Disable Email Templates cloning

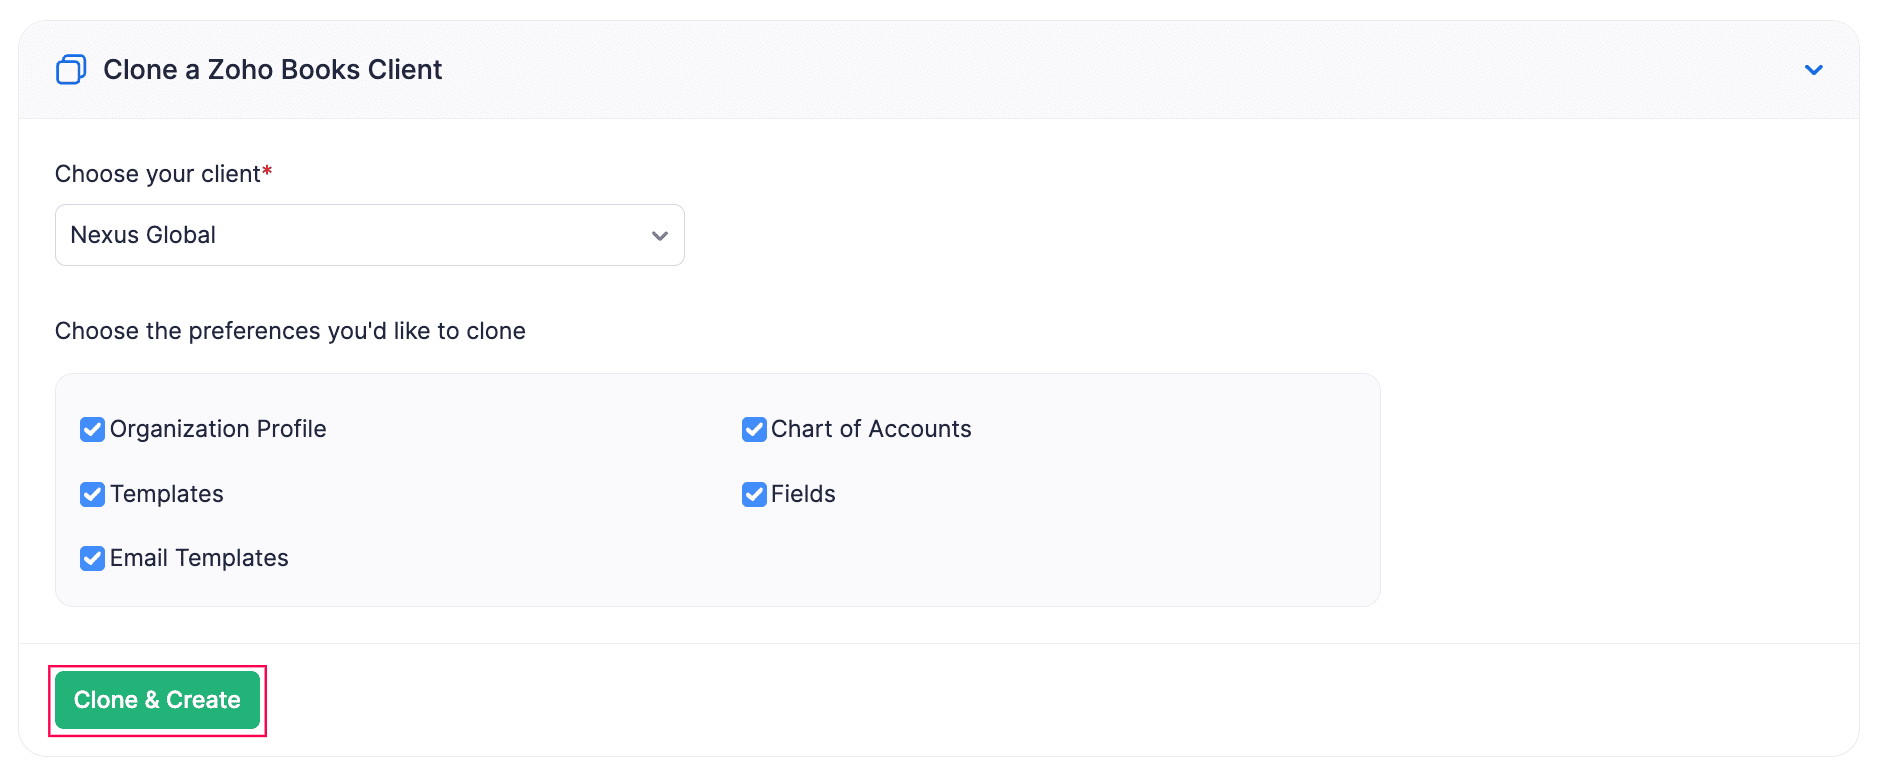point(92,558)
